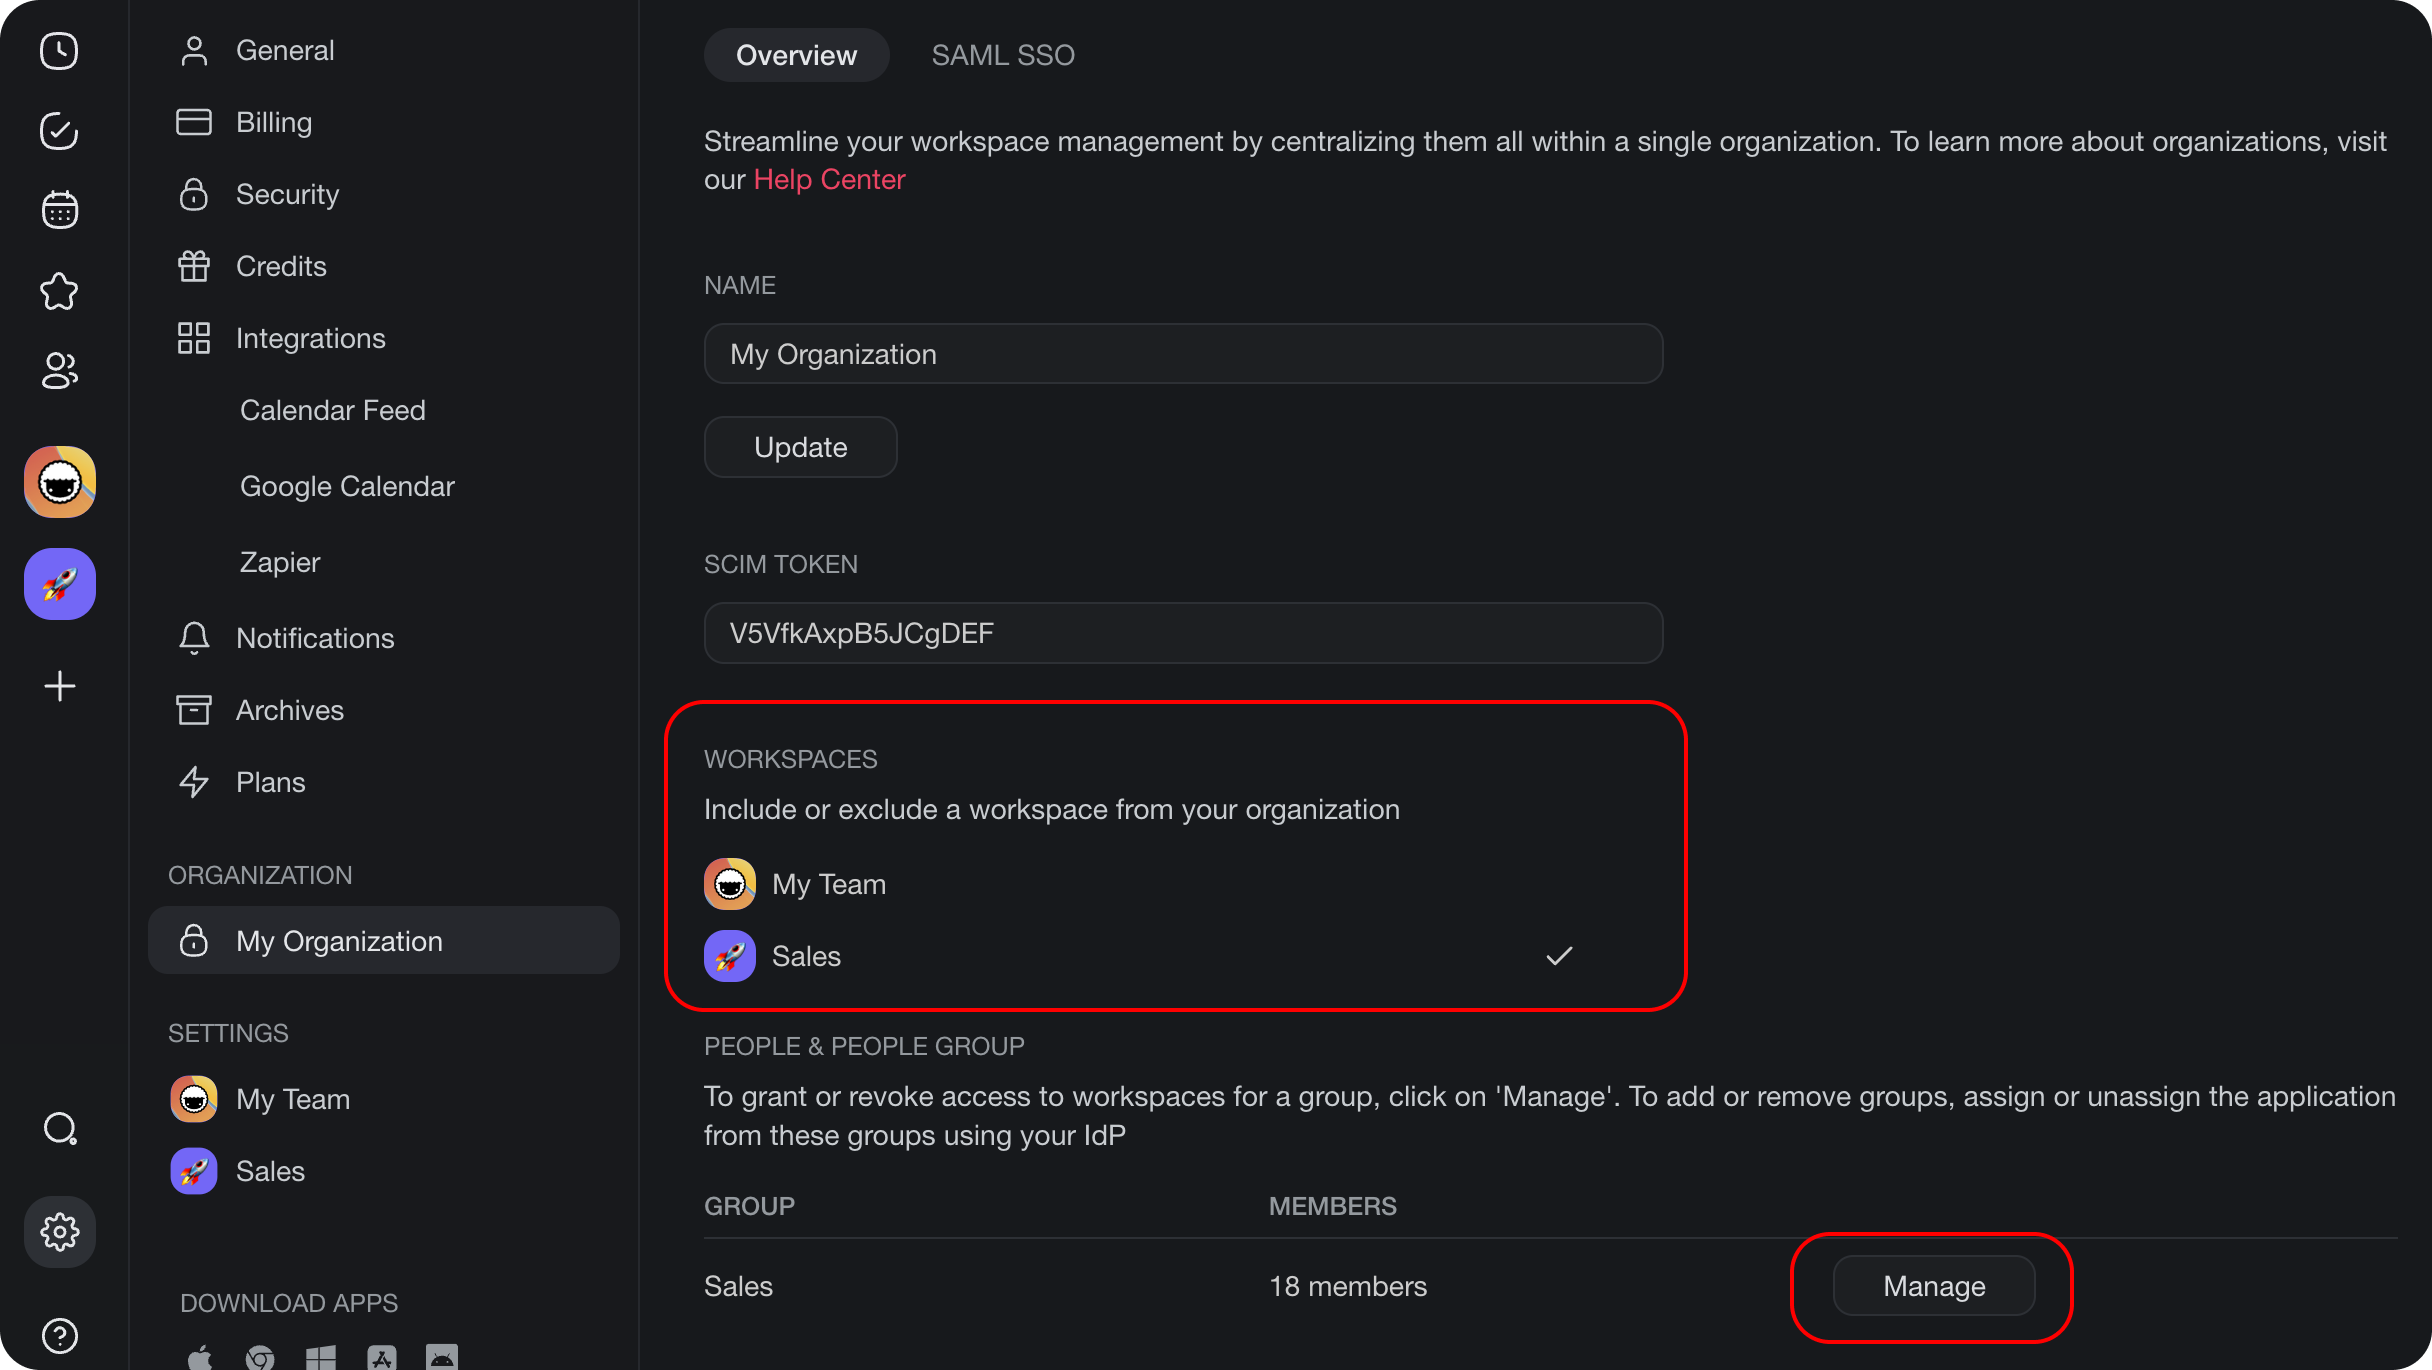Open the Help Center link
This screenshot has height=1370, width=2432.
point(829,180)
